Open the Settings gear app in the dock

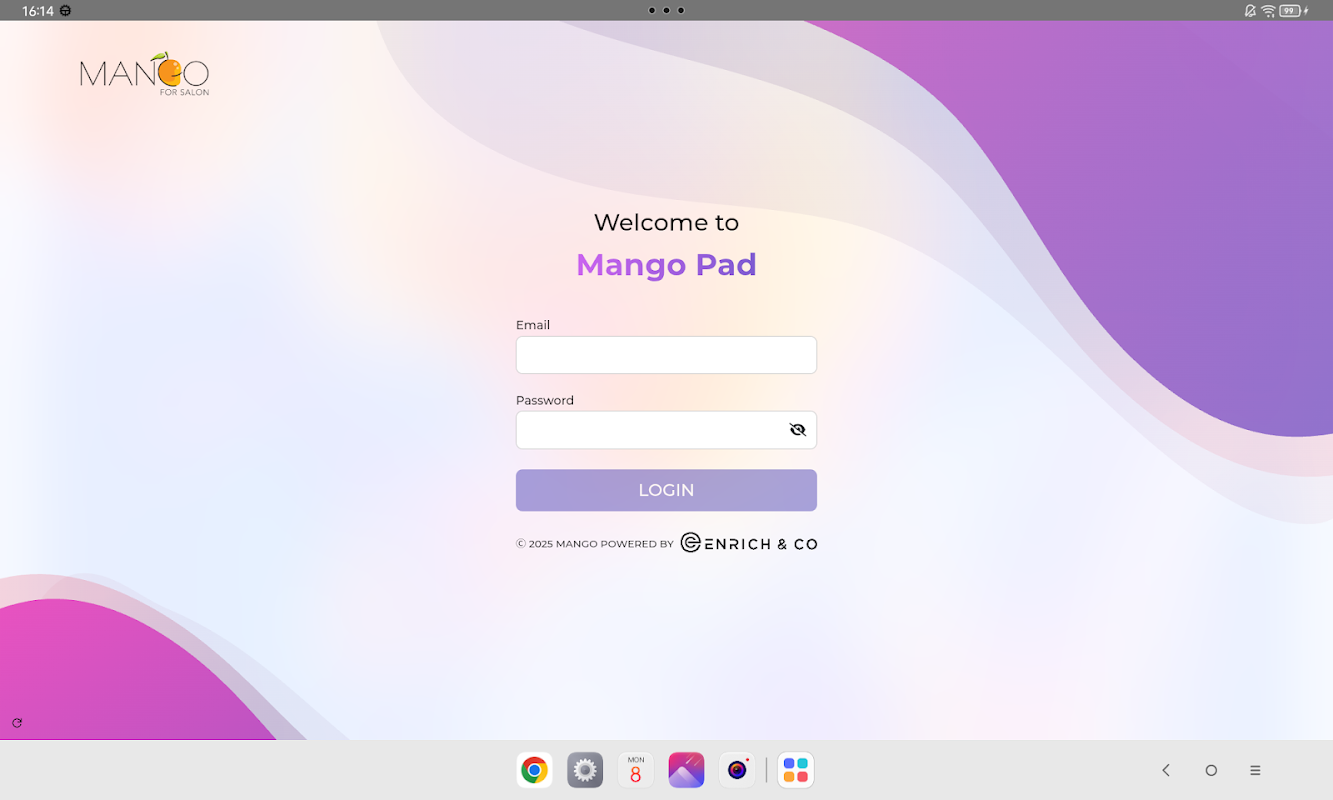pos(585,770)
